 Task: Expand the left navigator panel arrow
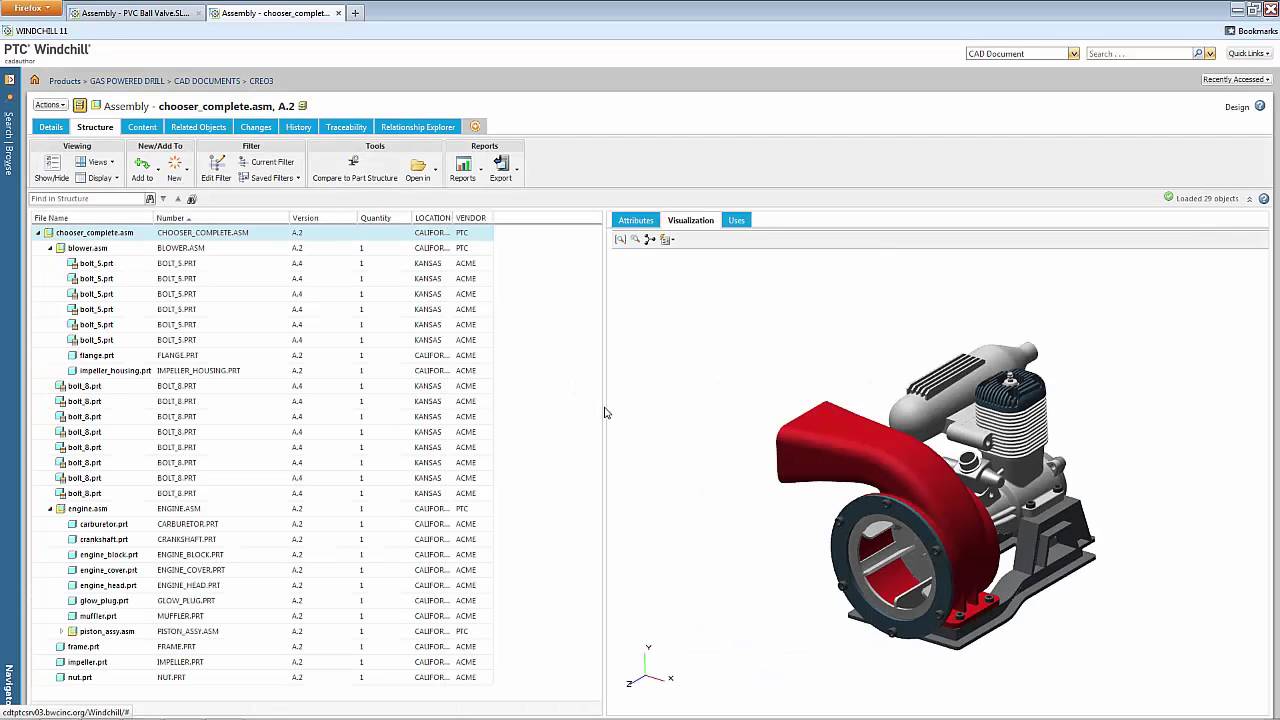(9, 79)
